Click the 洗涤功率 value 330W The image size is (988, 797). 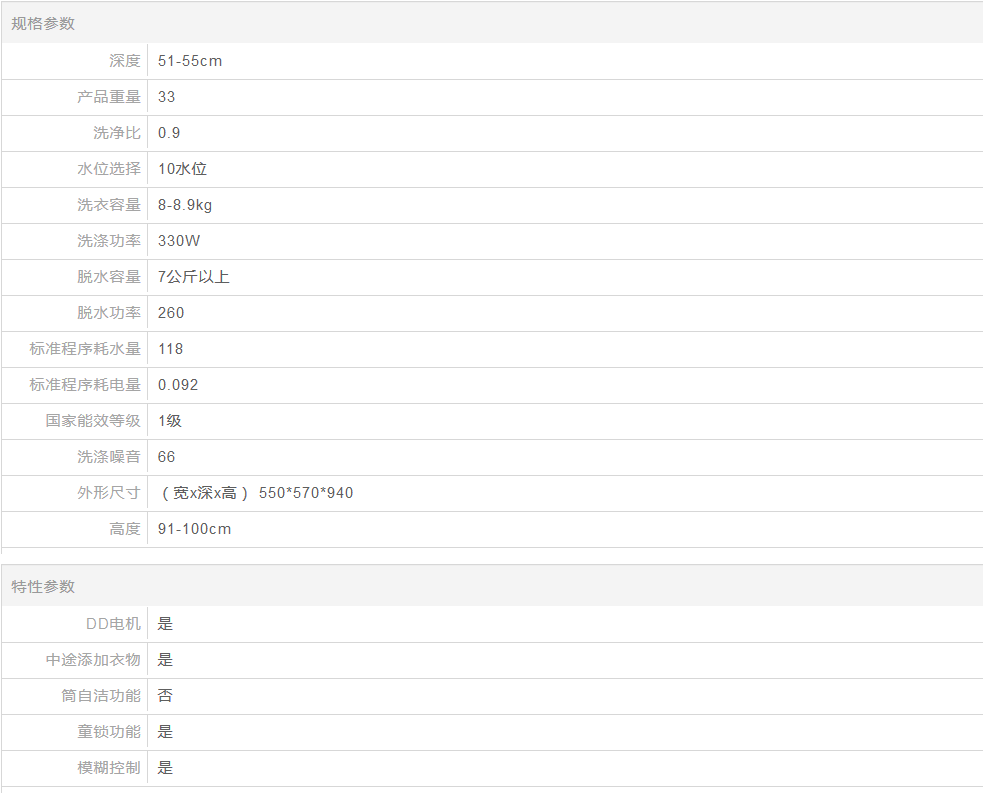pyautogui.click(x=179, y=241)
